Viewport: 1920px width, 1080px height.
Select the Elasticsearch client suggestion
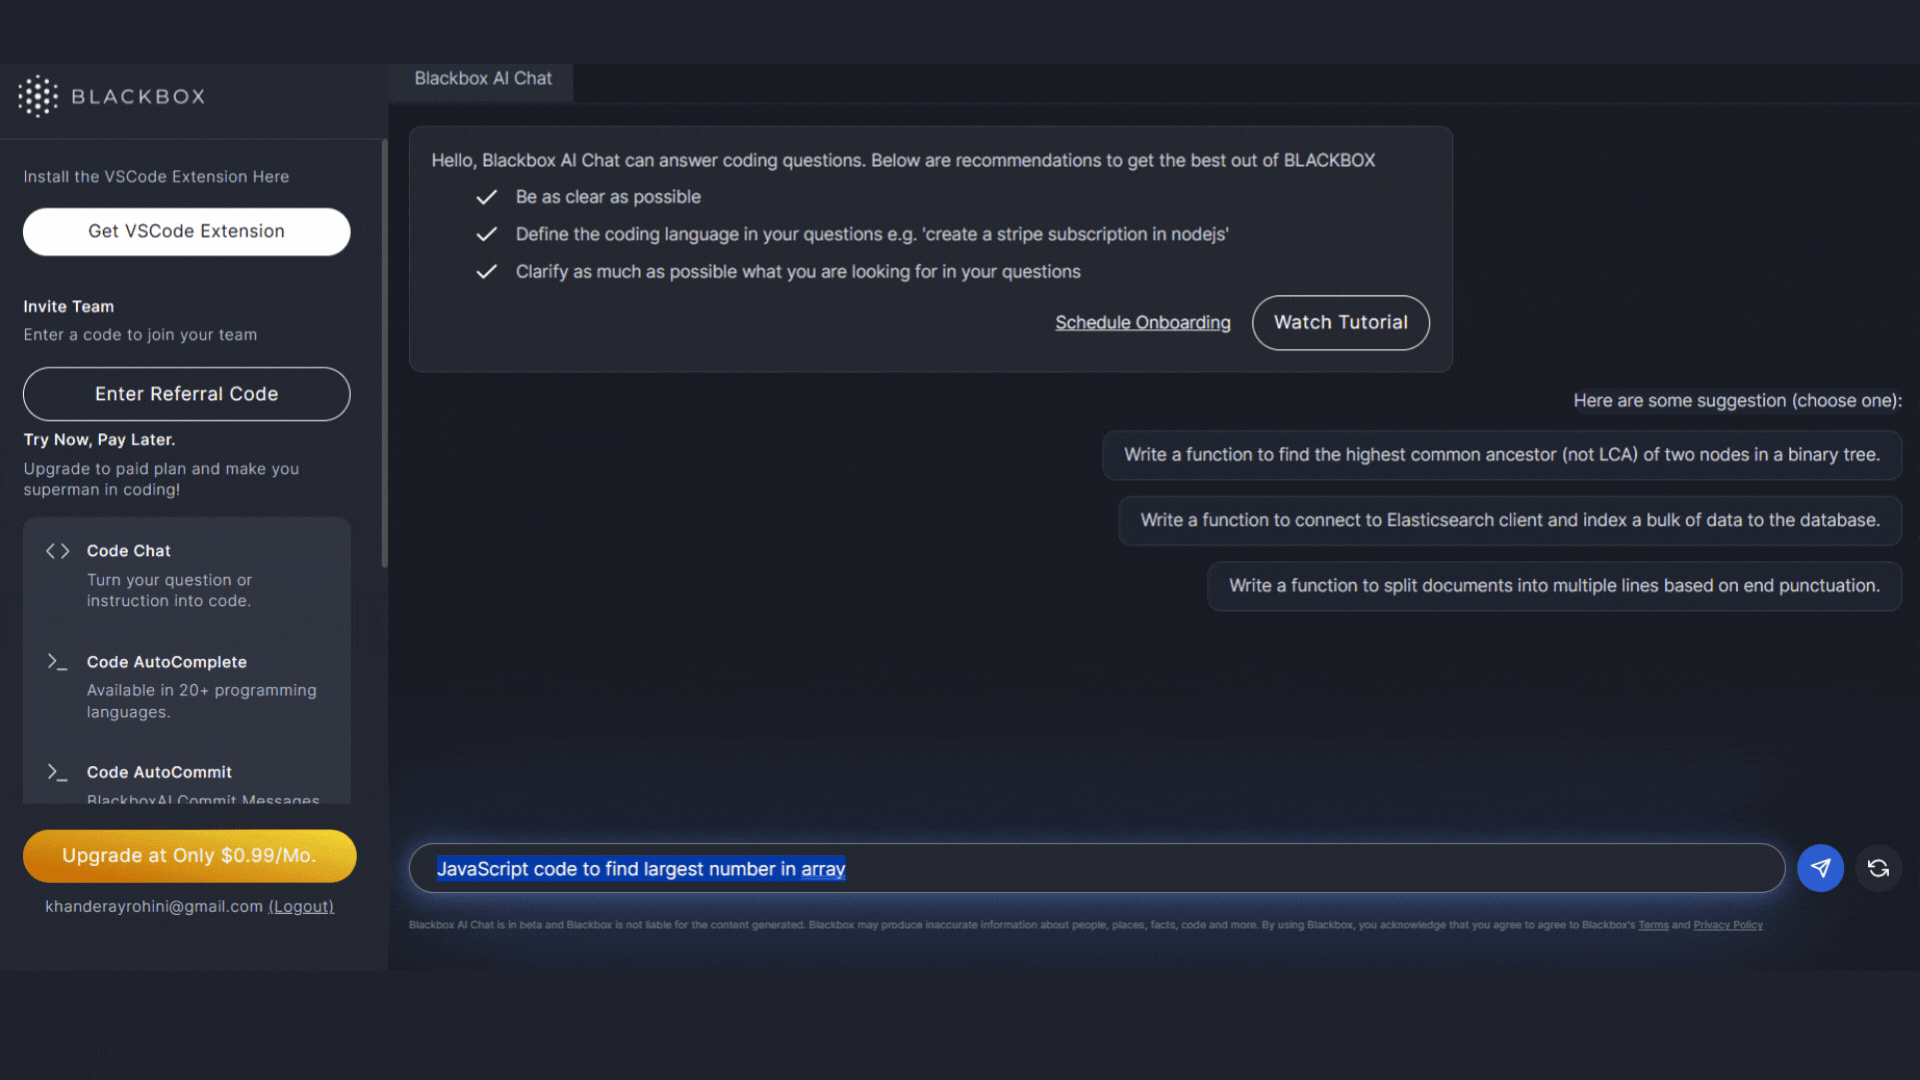1509,521
